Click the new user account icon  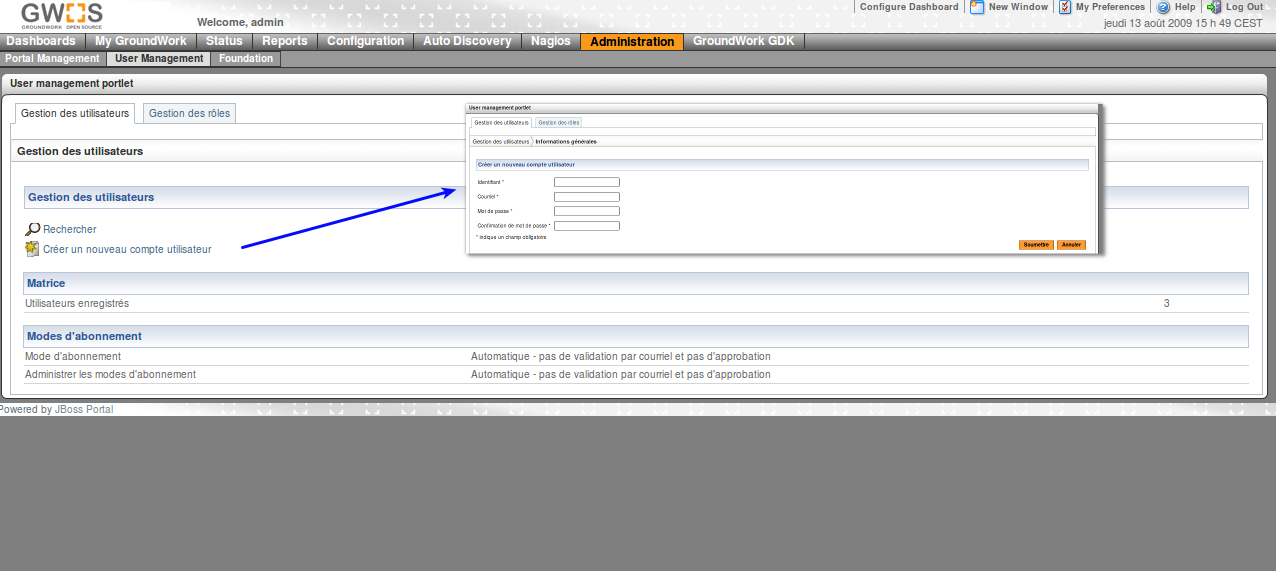tap(32, 249)
